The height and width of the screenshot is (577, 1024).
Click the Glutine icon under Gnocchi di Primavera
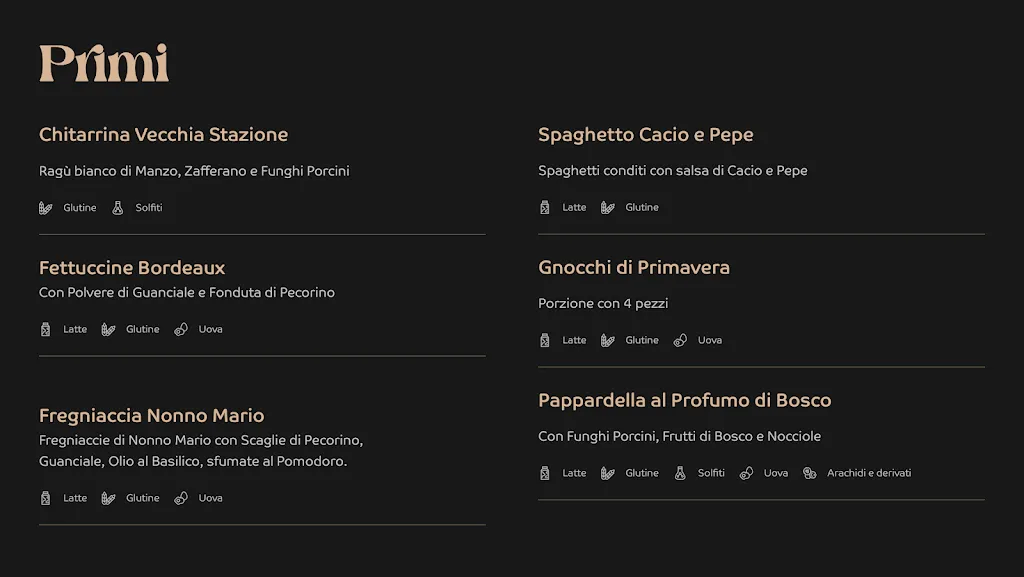pos(607,340)
